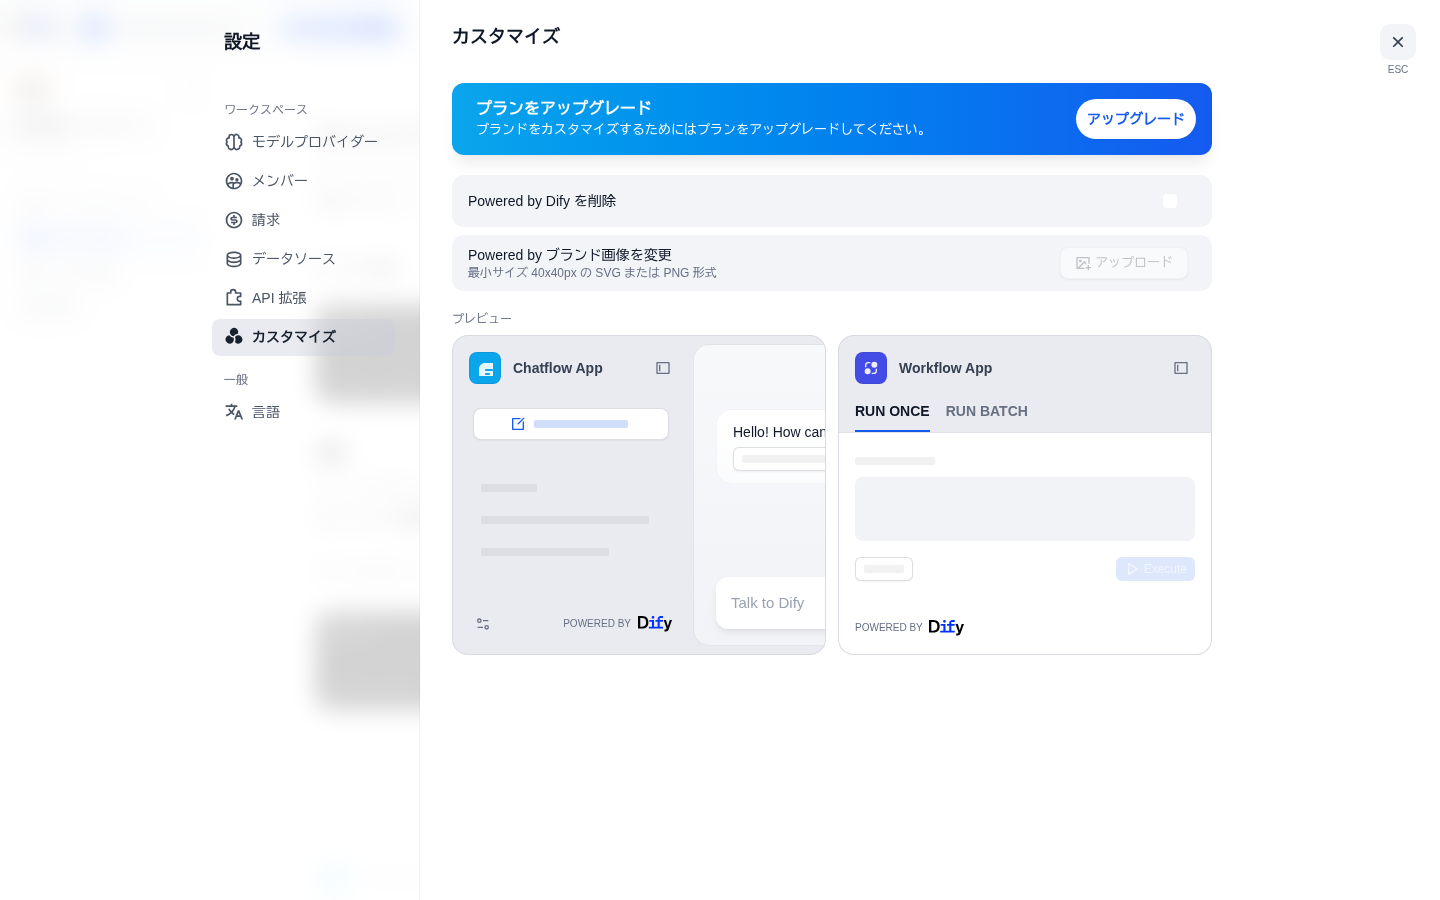Select カスタマイズ sidebar item
This screenshot has width=1440, height=900.
pyautogui.click(x=303, y=337)
